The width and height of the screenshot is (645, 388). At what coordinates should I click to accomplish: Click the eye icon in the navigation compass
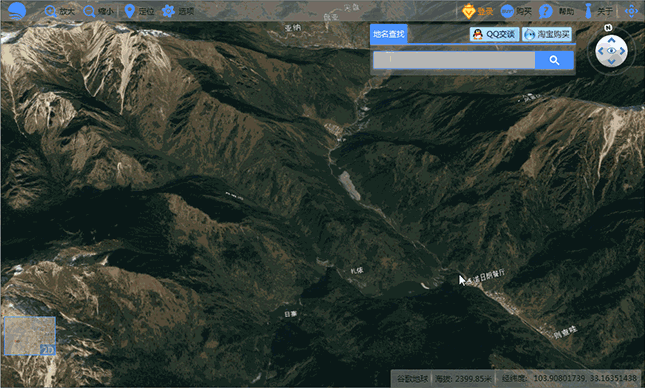pos(612,51)
